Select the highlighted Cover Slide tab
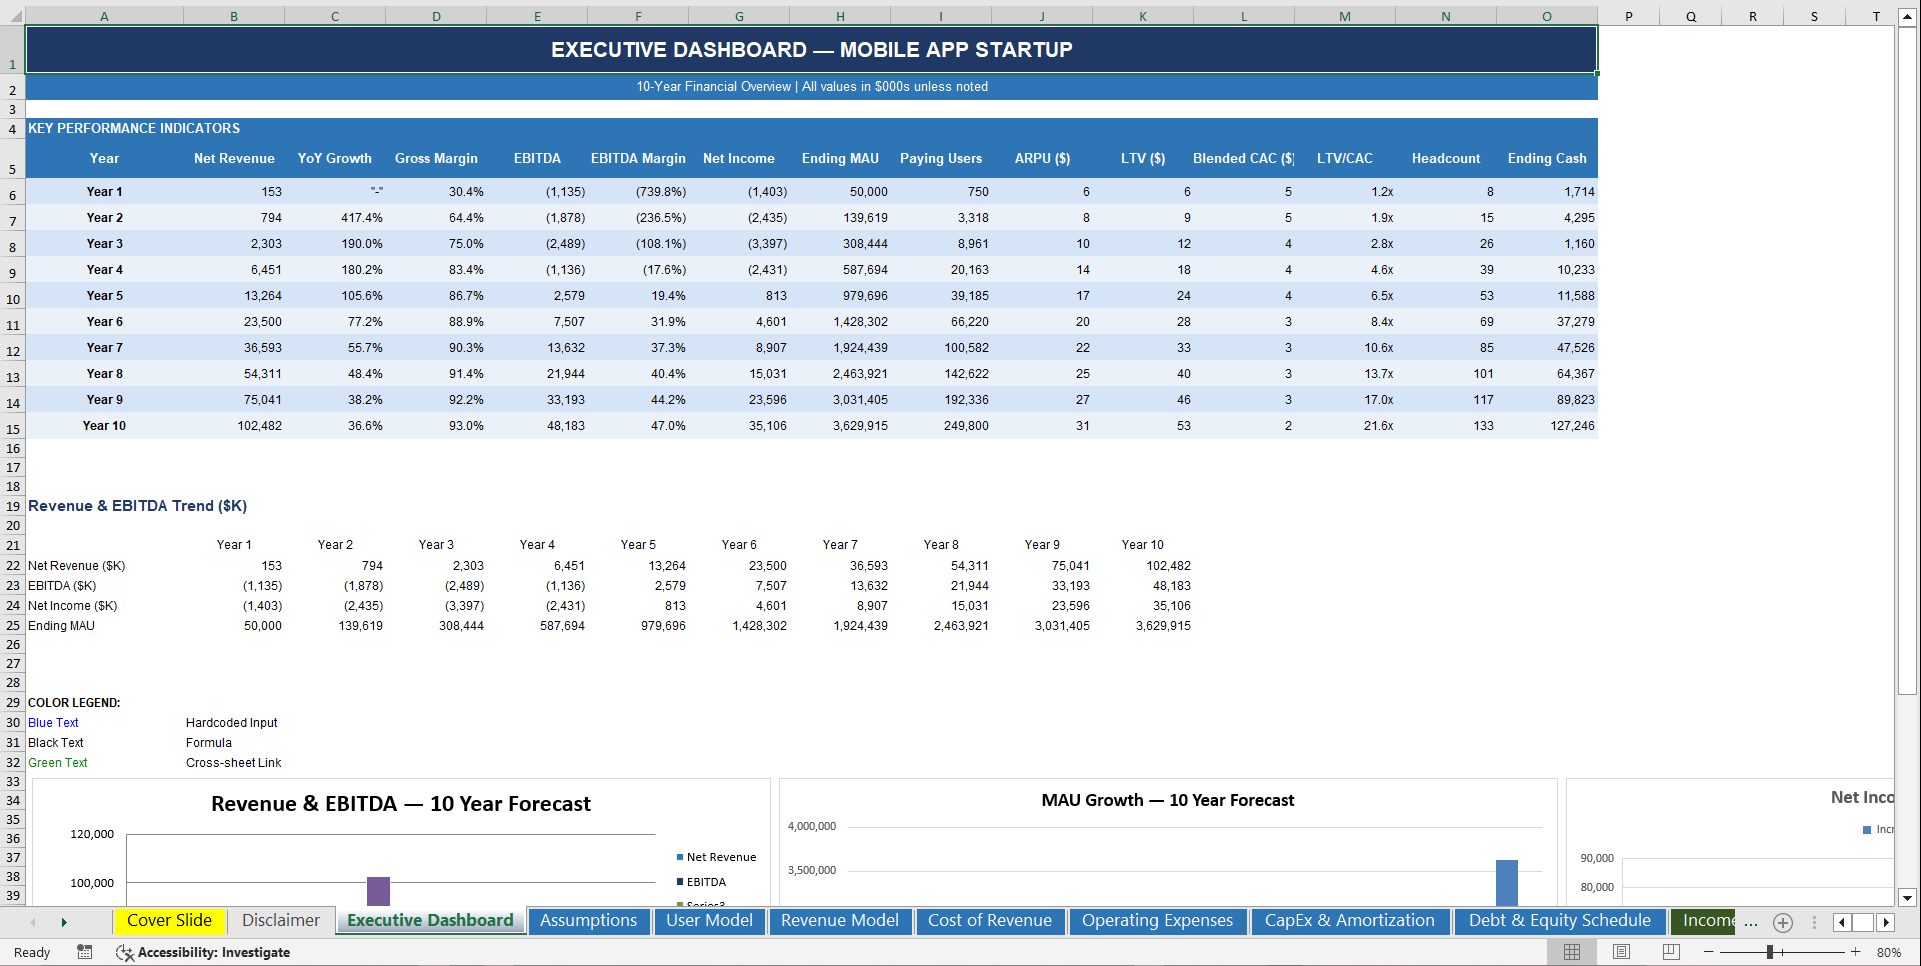Screen dimensions: 1921x966 [x=170, y=920]
